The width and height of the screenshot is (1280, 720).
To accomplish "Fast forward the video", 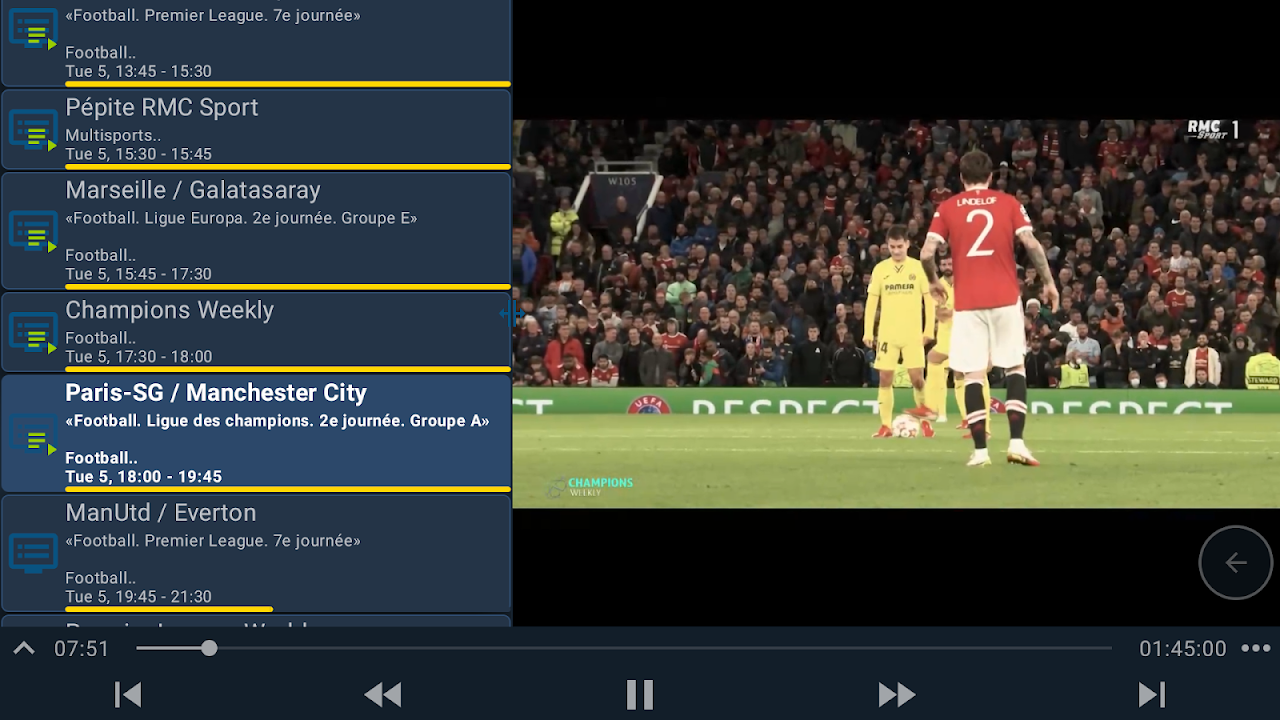I will pos(897,694).
